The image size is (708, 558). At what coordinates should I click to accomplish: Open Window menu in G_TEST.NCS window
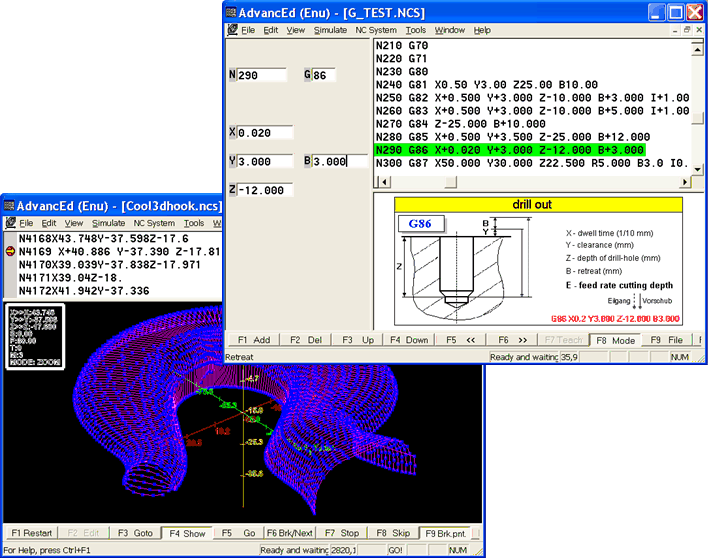click(450, 30)
